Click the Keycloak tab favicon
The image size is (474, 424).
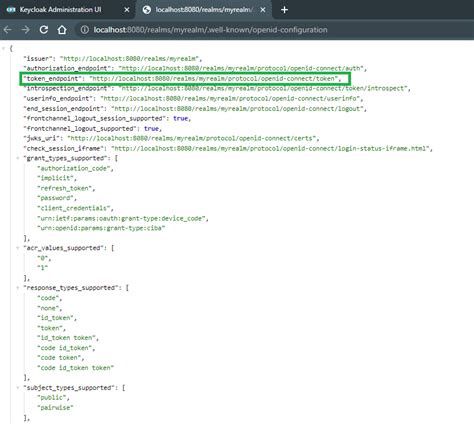click(11, 10)
